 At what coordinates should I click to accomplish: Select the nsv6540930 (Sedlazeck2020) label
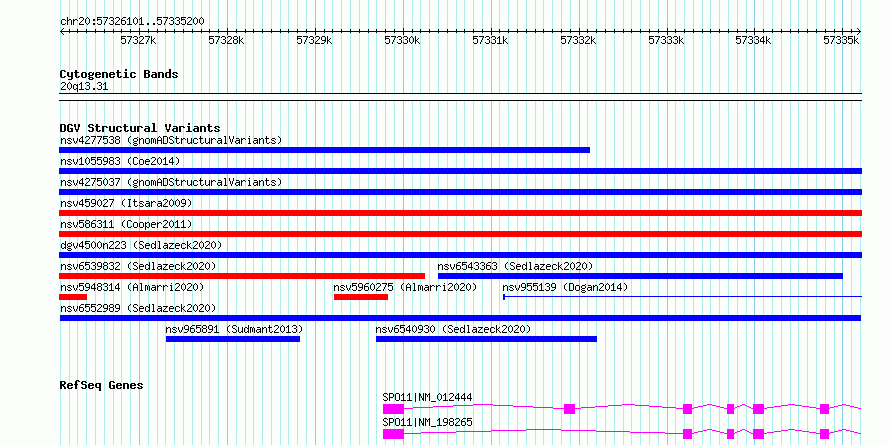click(454, 329)
